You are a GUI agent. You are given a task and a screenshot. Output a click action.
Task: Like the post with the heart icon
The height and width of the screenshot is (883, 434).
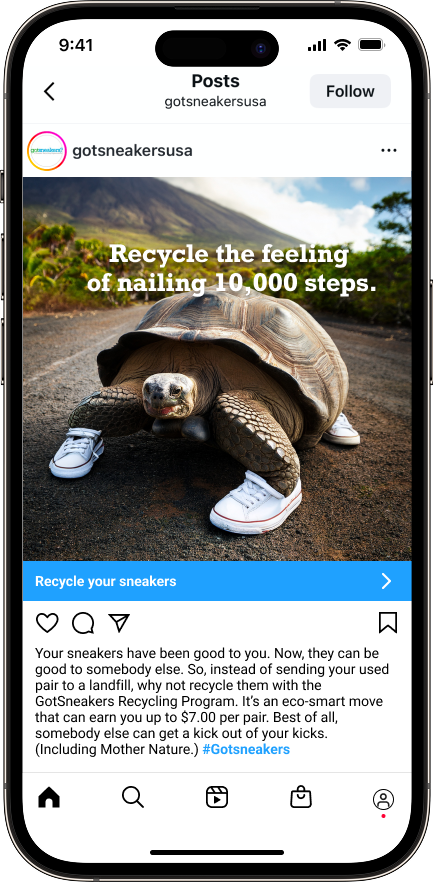pyautogui.click(x=47, y=623)
